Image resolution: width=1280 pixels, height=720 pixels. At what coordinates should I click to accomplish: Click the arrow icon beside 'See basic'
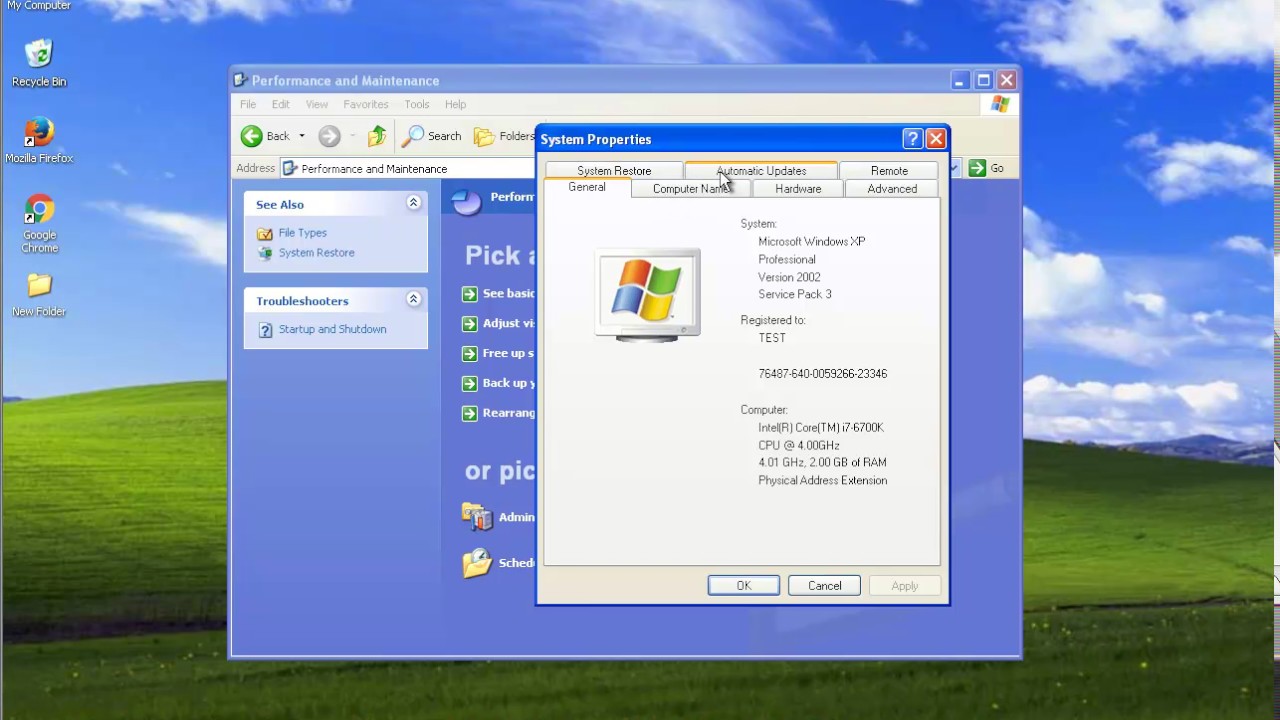click(470, 294)
